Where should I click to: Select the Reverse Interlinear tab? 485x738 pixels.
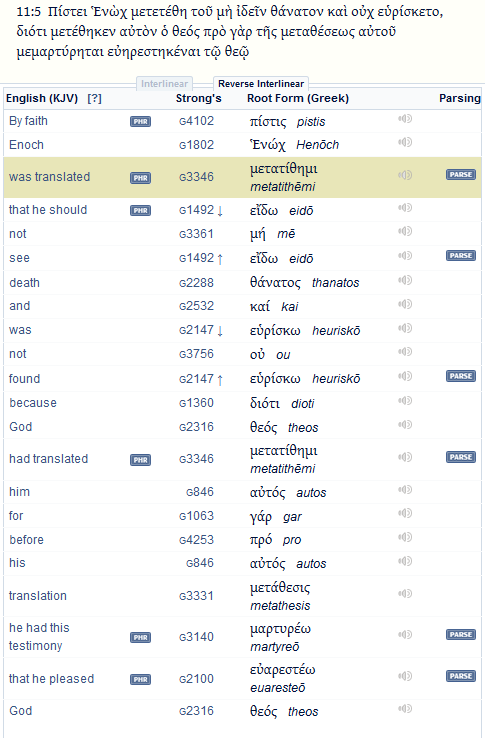pyautogui.click(x=261, y=84)
